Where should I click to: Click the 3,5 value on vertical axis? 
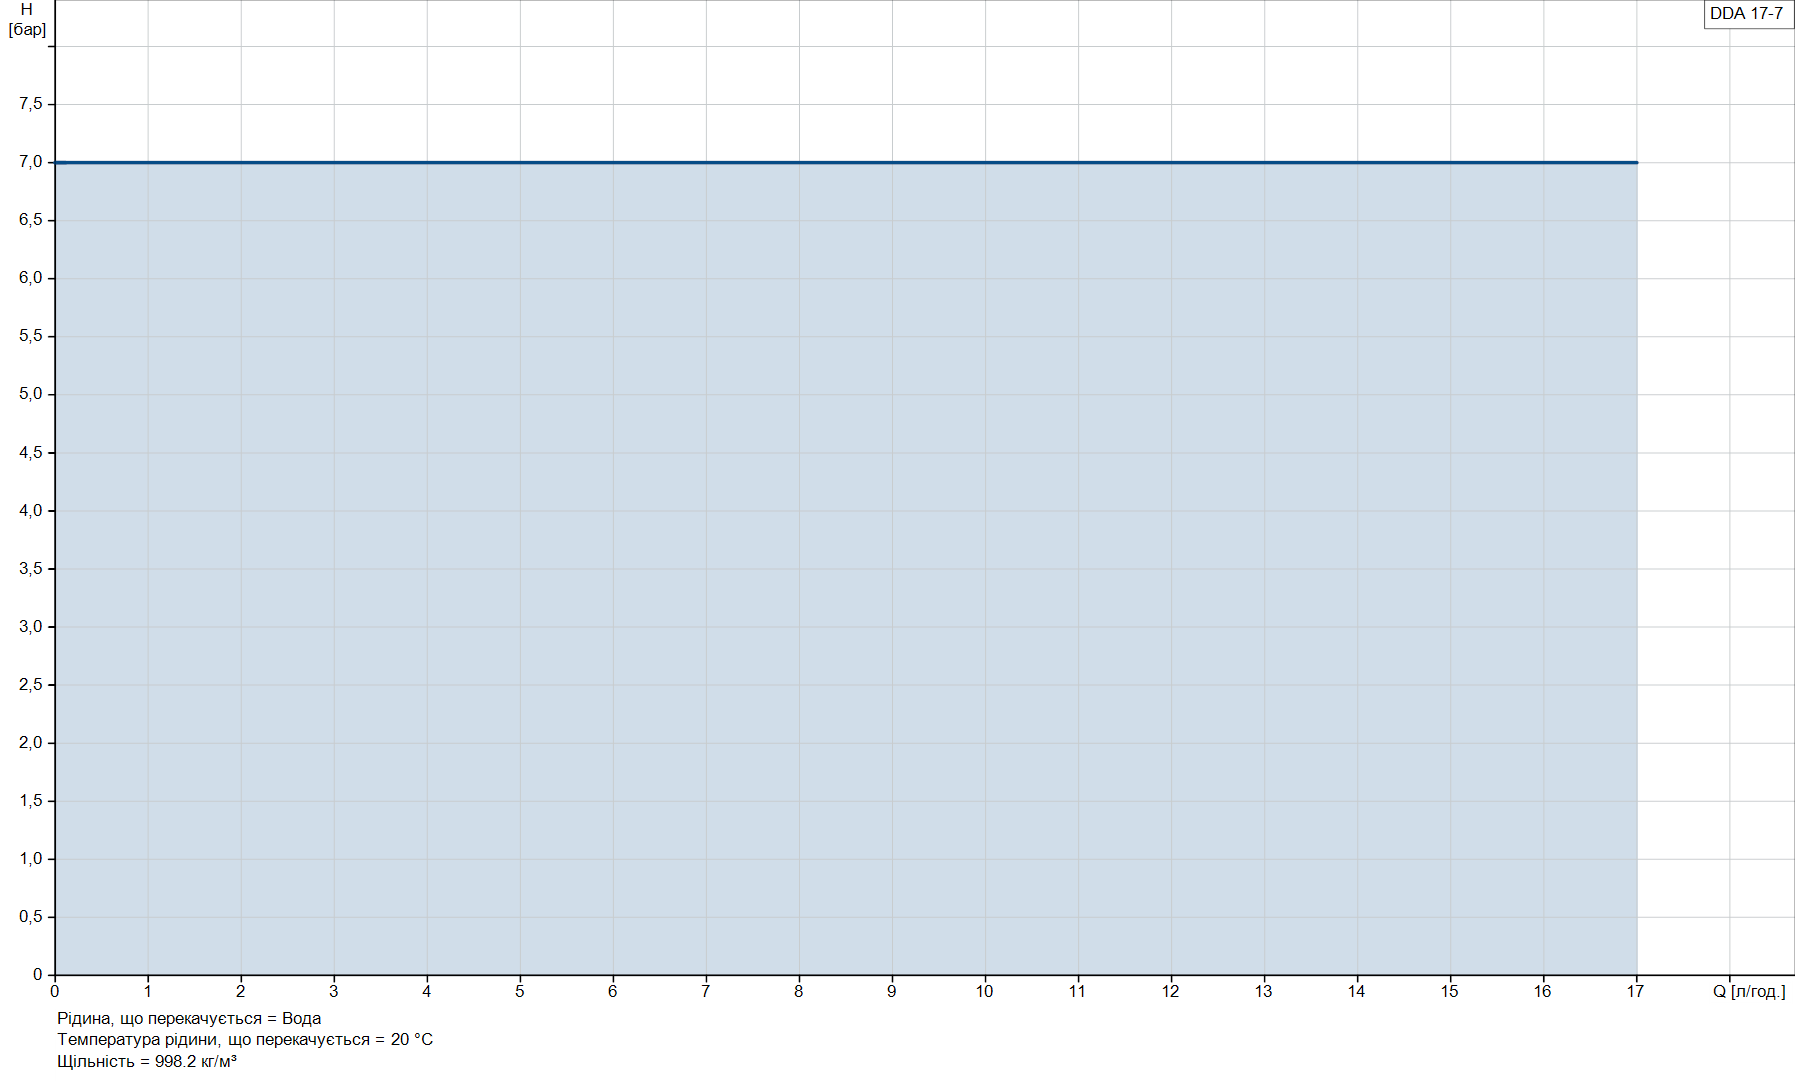31,568
